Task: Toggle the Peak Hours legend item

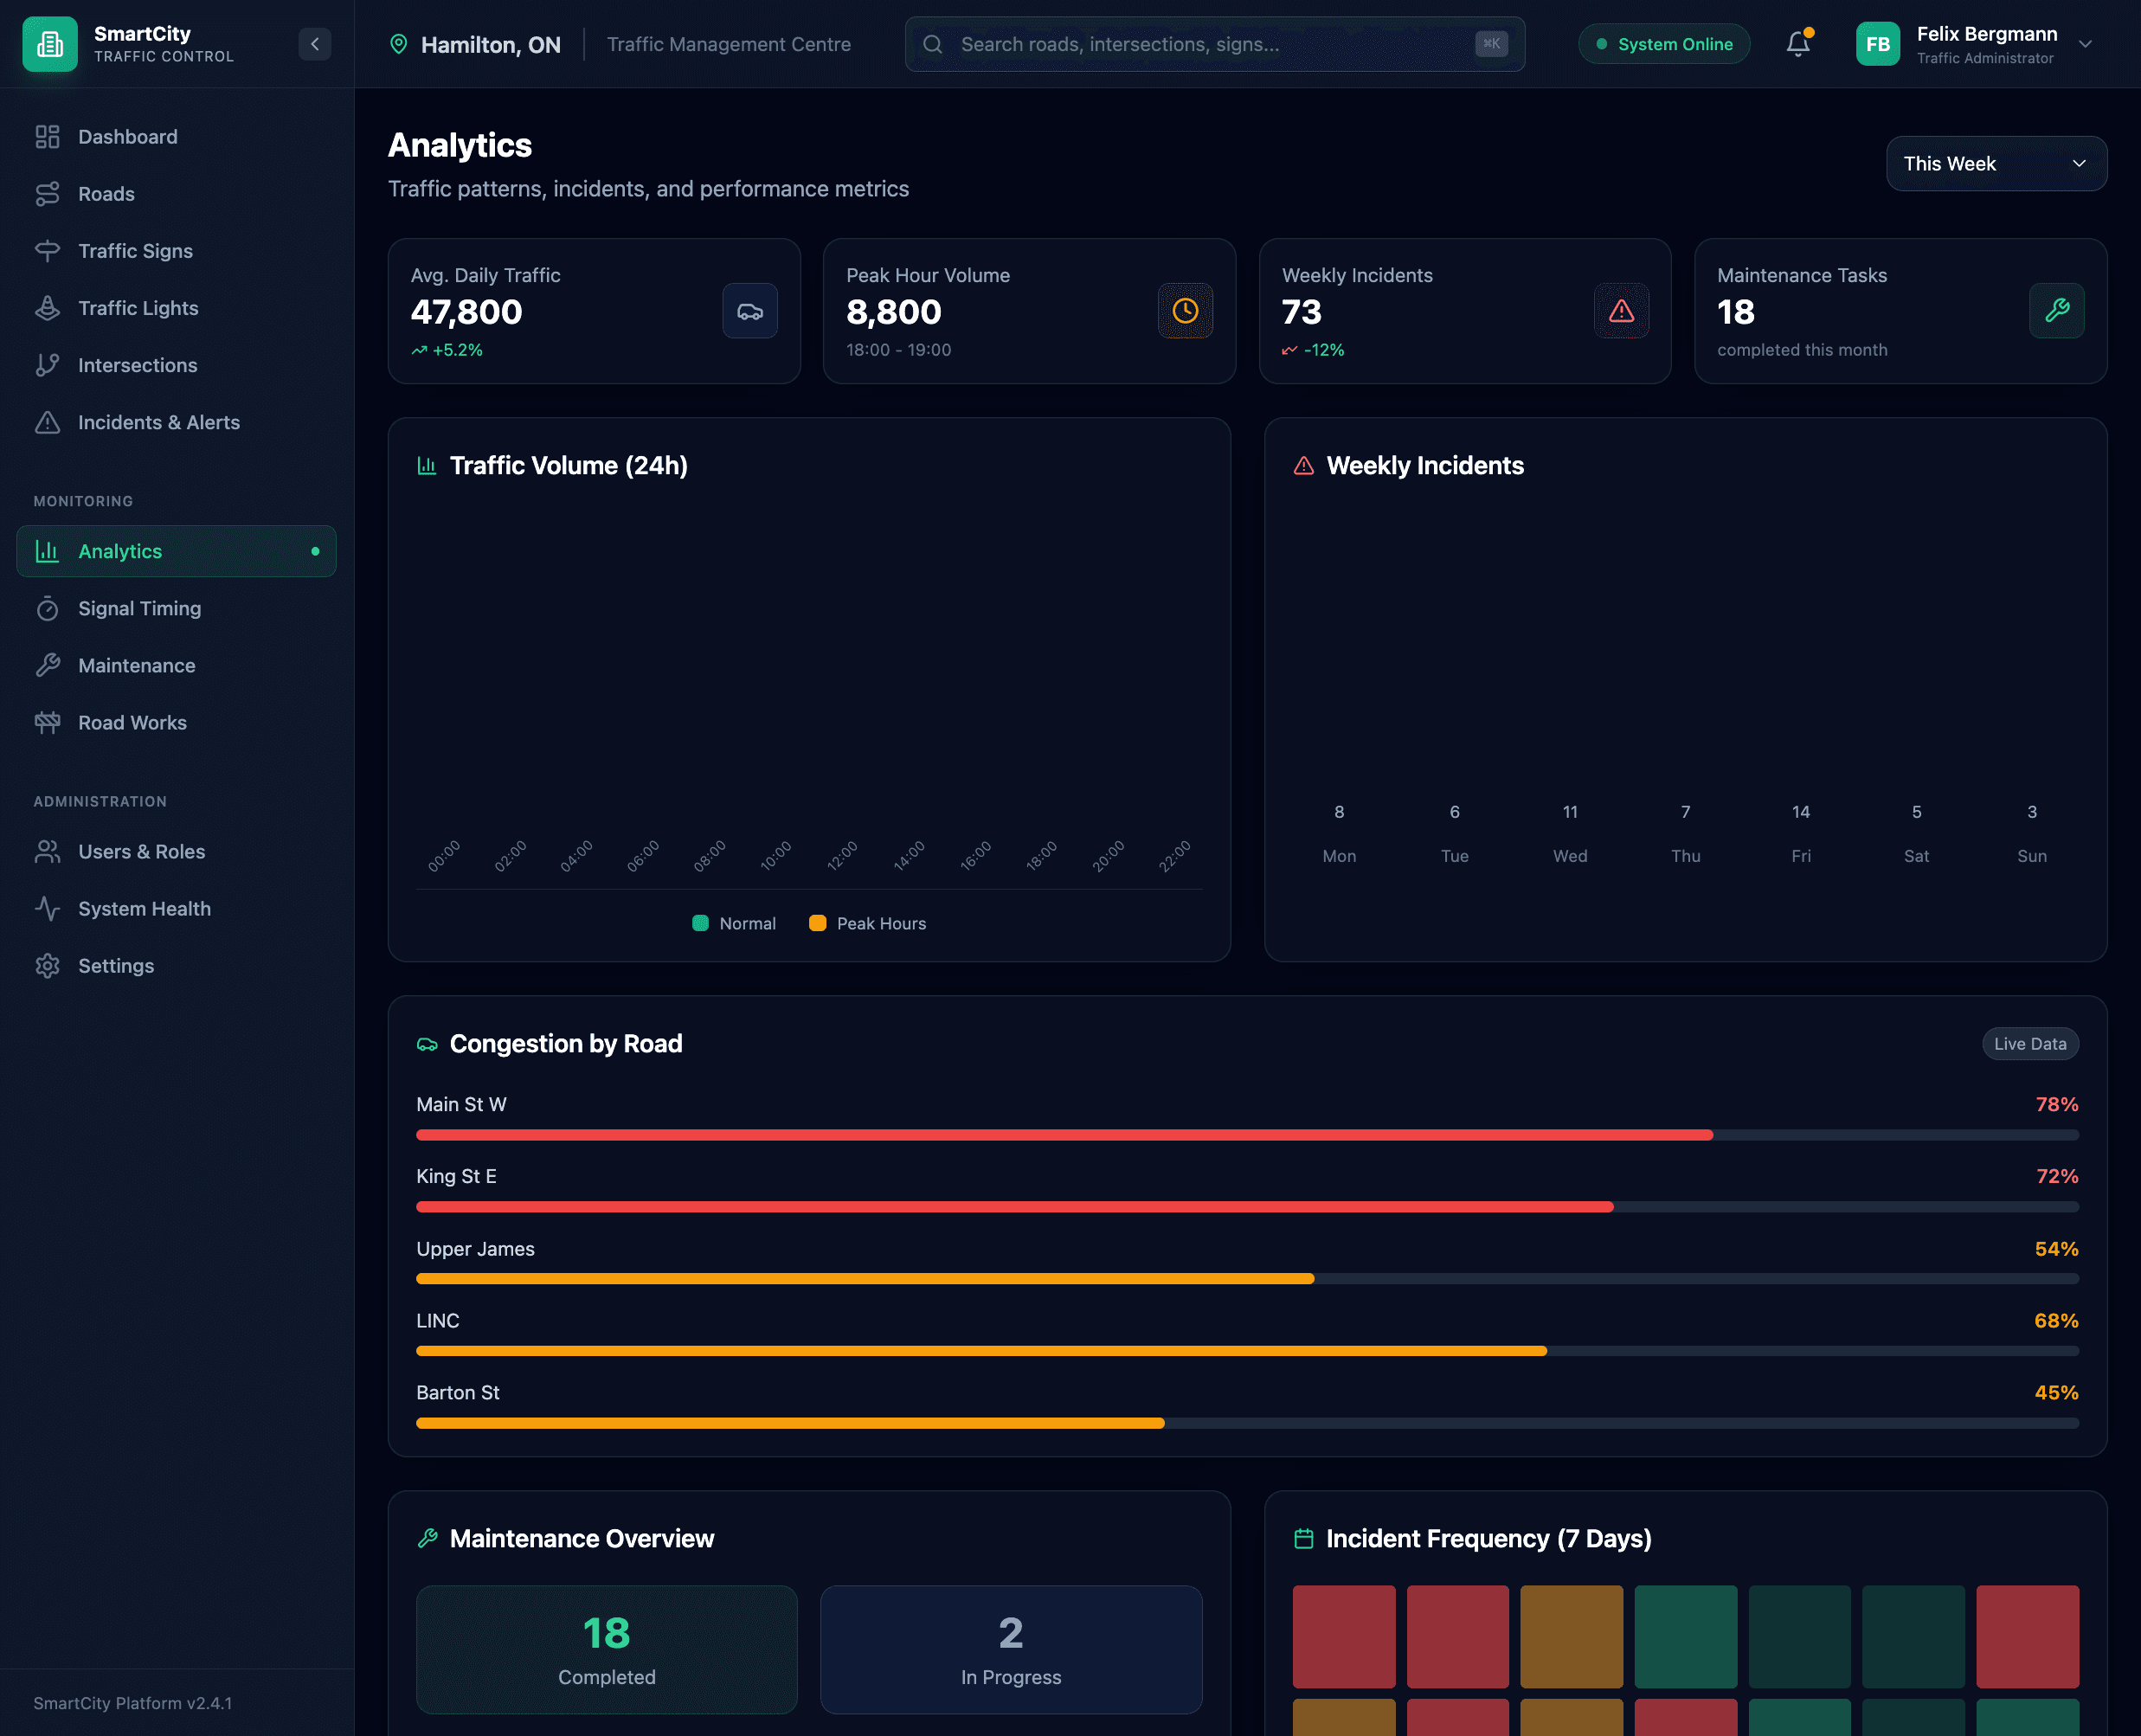Action: (867, 923)
